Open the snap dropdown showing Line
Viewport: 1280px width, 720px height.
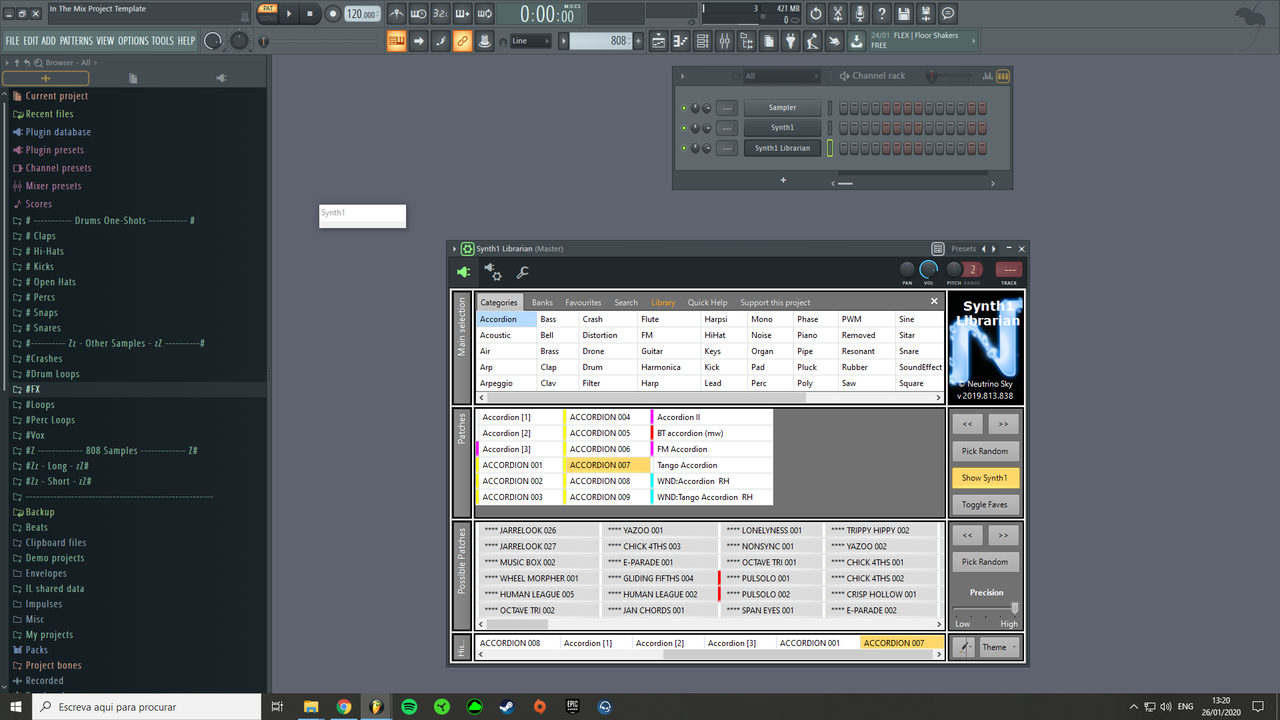coord(530,41)
